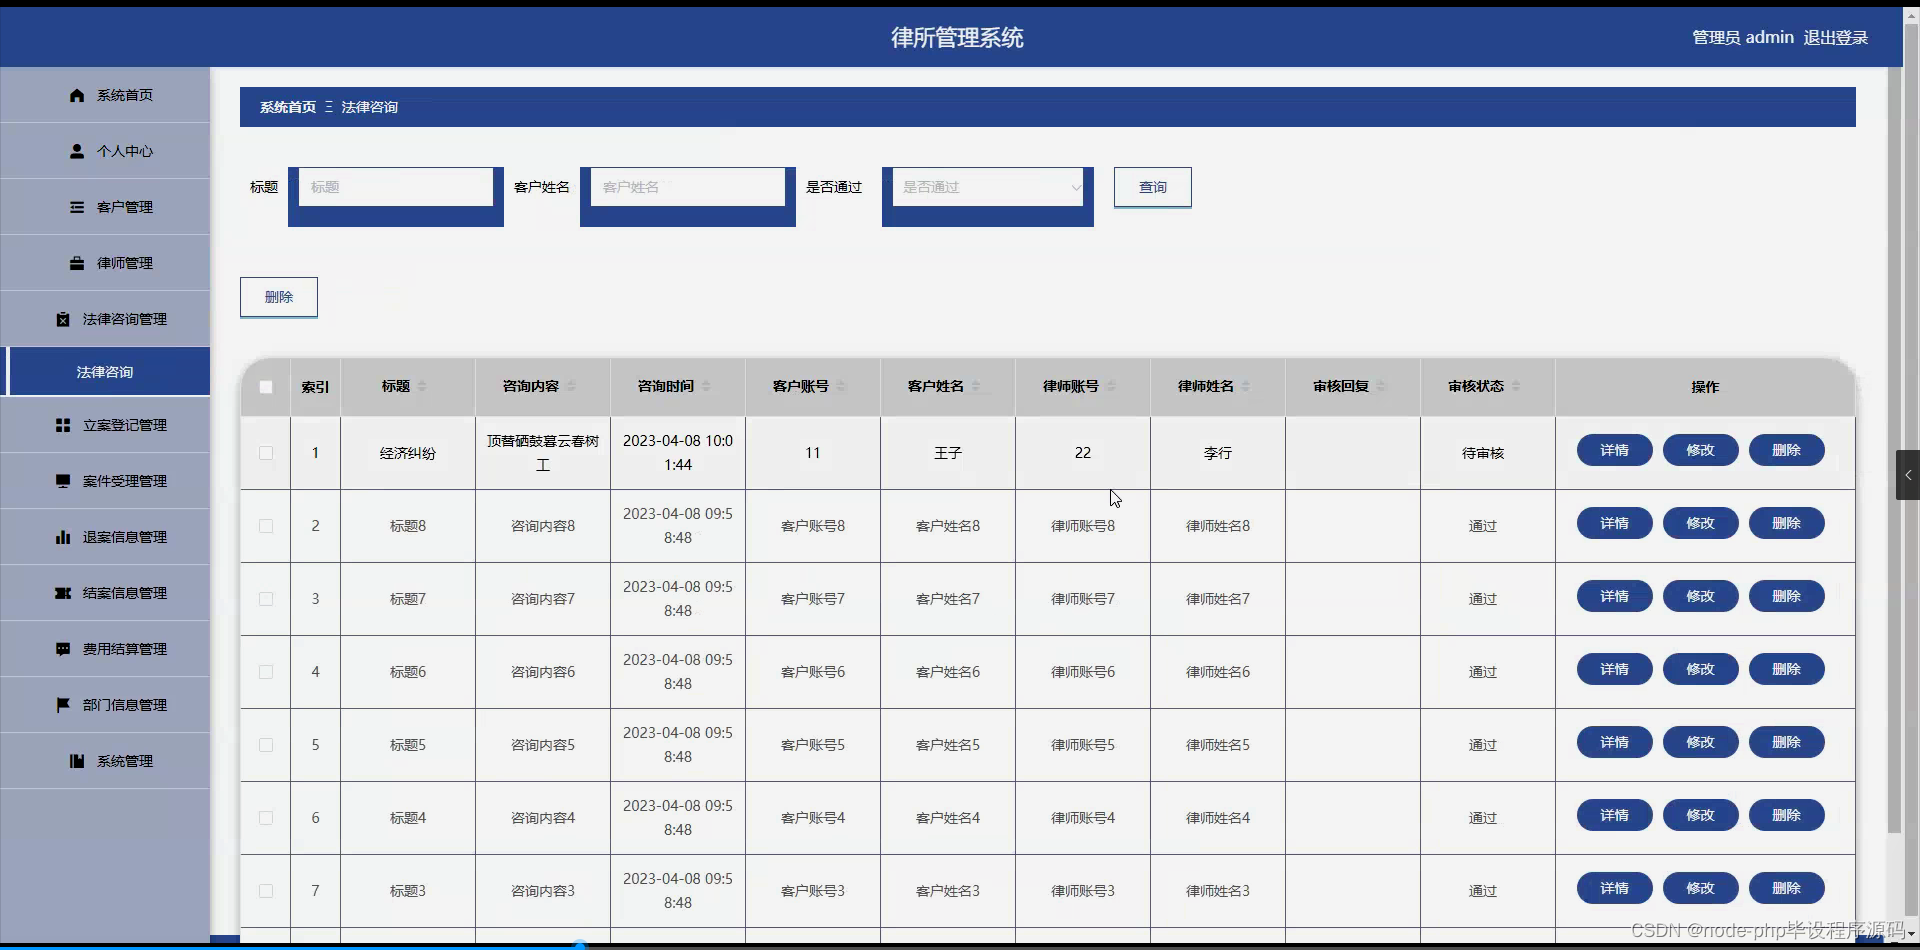
Task: Collapse the panel with the right-edge chevron
Action: tap(1908, 475)
